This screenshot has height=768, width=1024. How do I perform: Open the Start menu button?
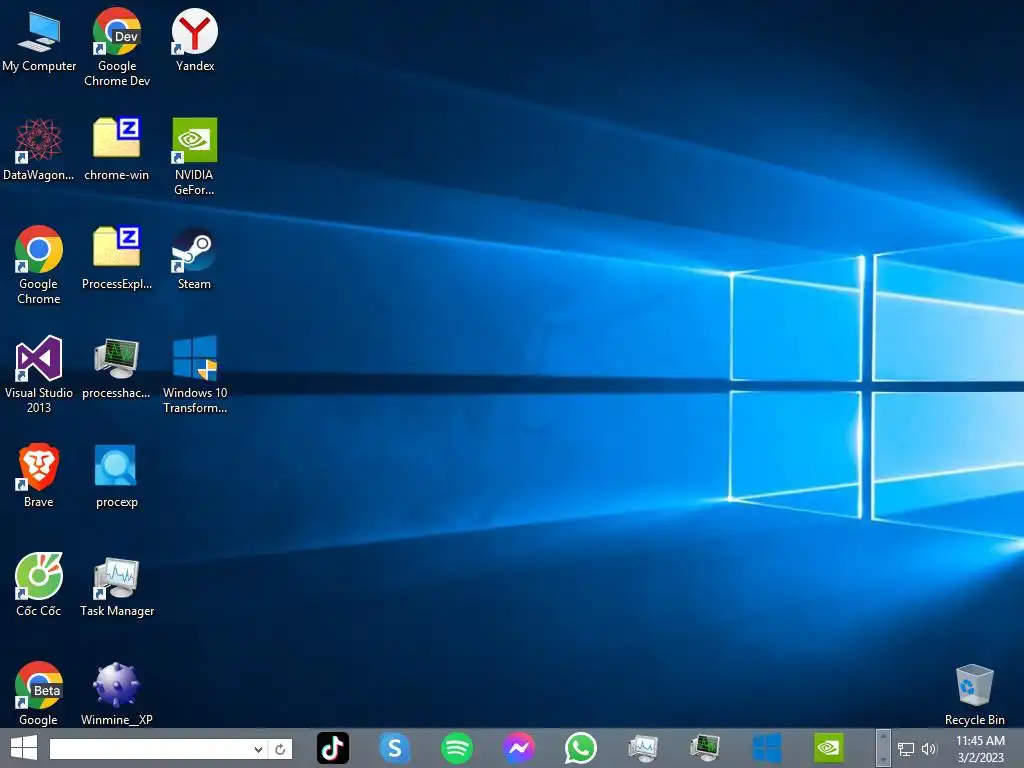click(24, 748)
